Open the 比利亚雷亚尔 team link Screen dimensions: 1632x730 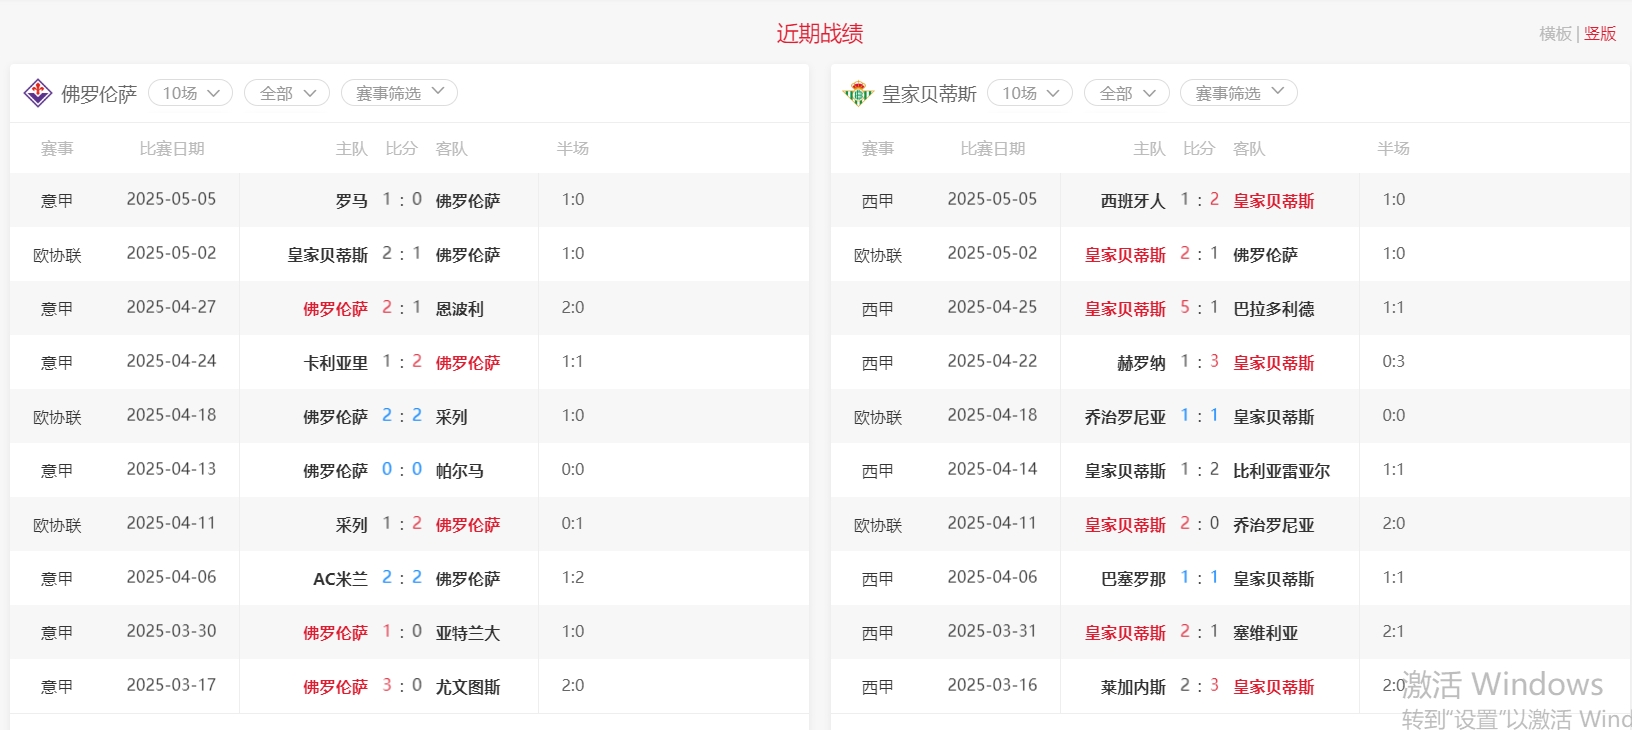tap(1281, 471)
